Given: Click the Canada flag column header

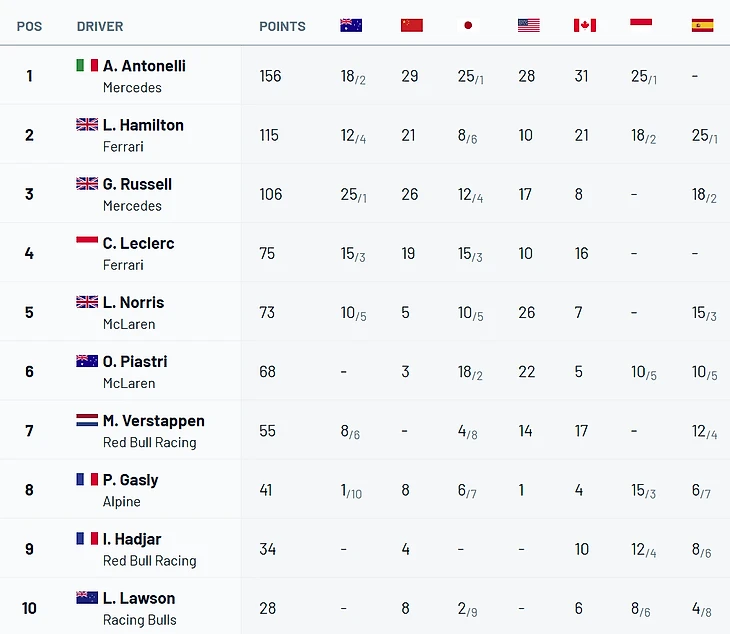Looking at the screenshot, I should click(585, 25).
